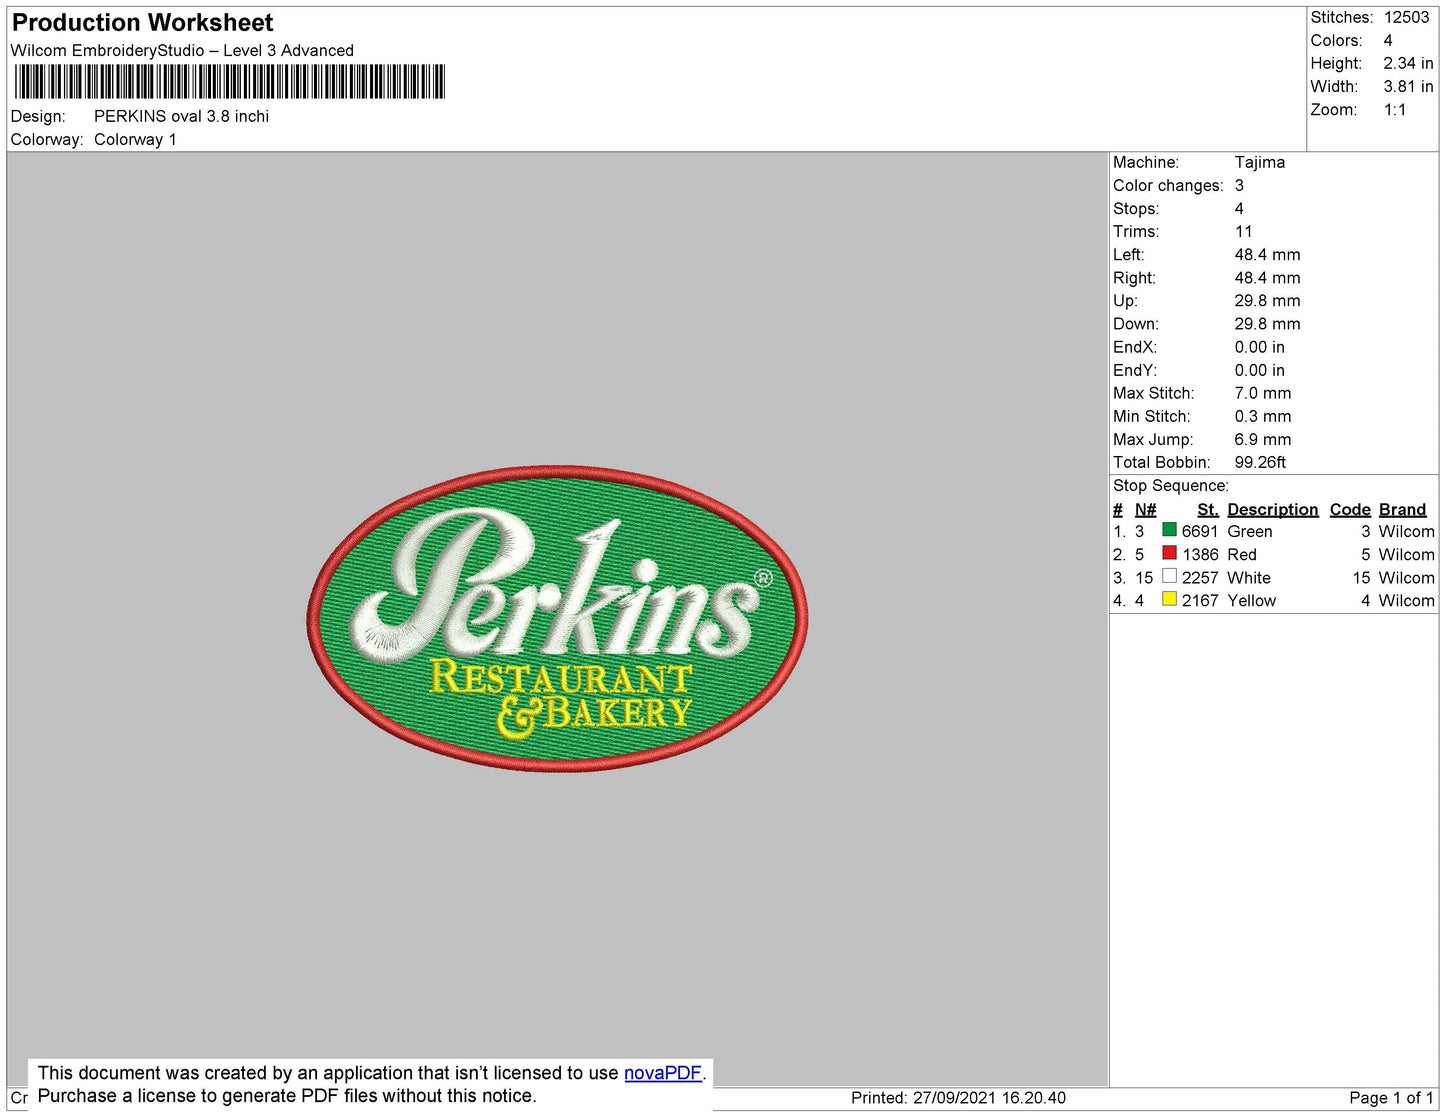Click the St. column header
1445x1117 pixels.
coord(1208,510)
